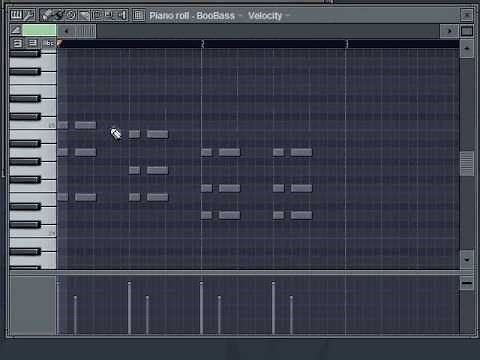Click the tall velocity bar at bar 2 start

pos(201,308)
